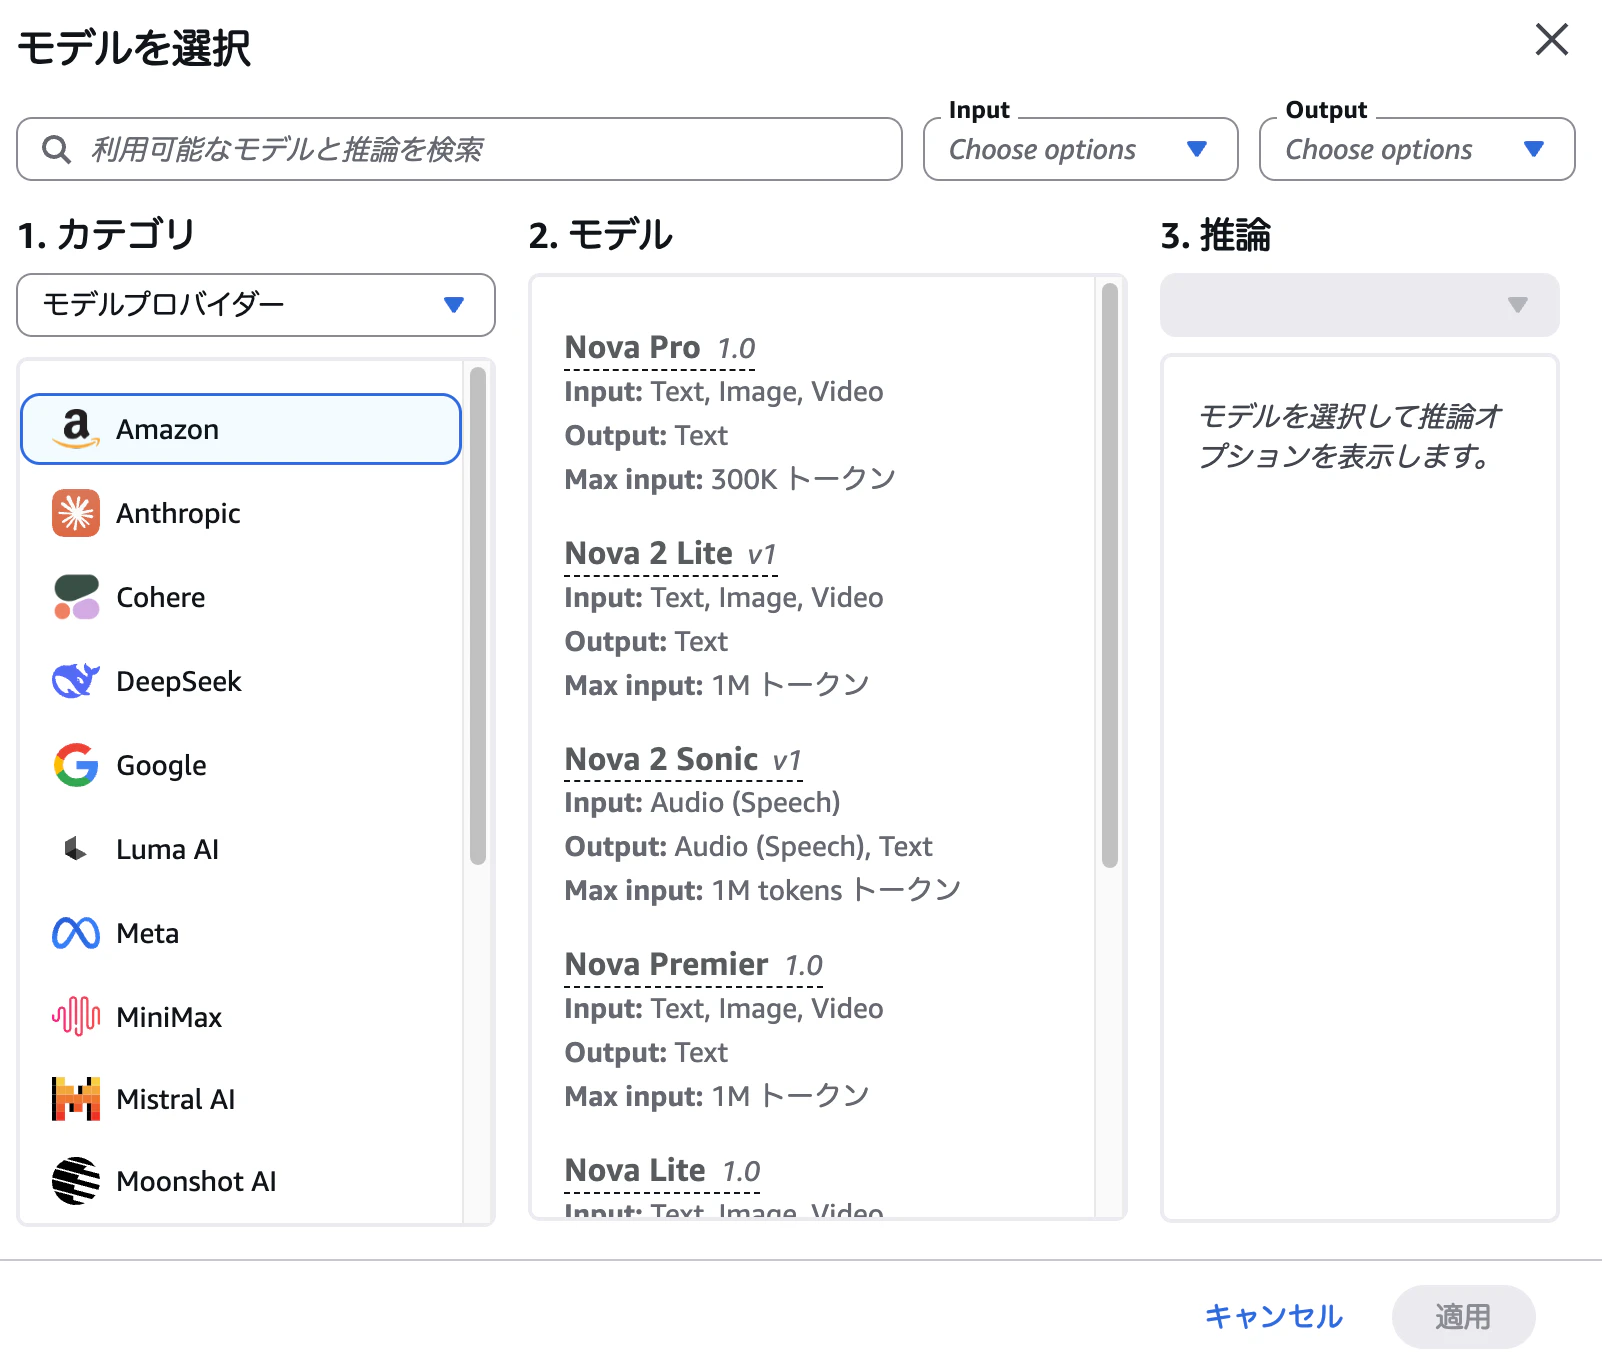This screenshot has width=1602, height=1366.
Task: Click the model search input field
Action: tap(458, 149)
